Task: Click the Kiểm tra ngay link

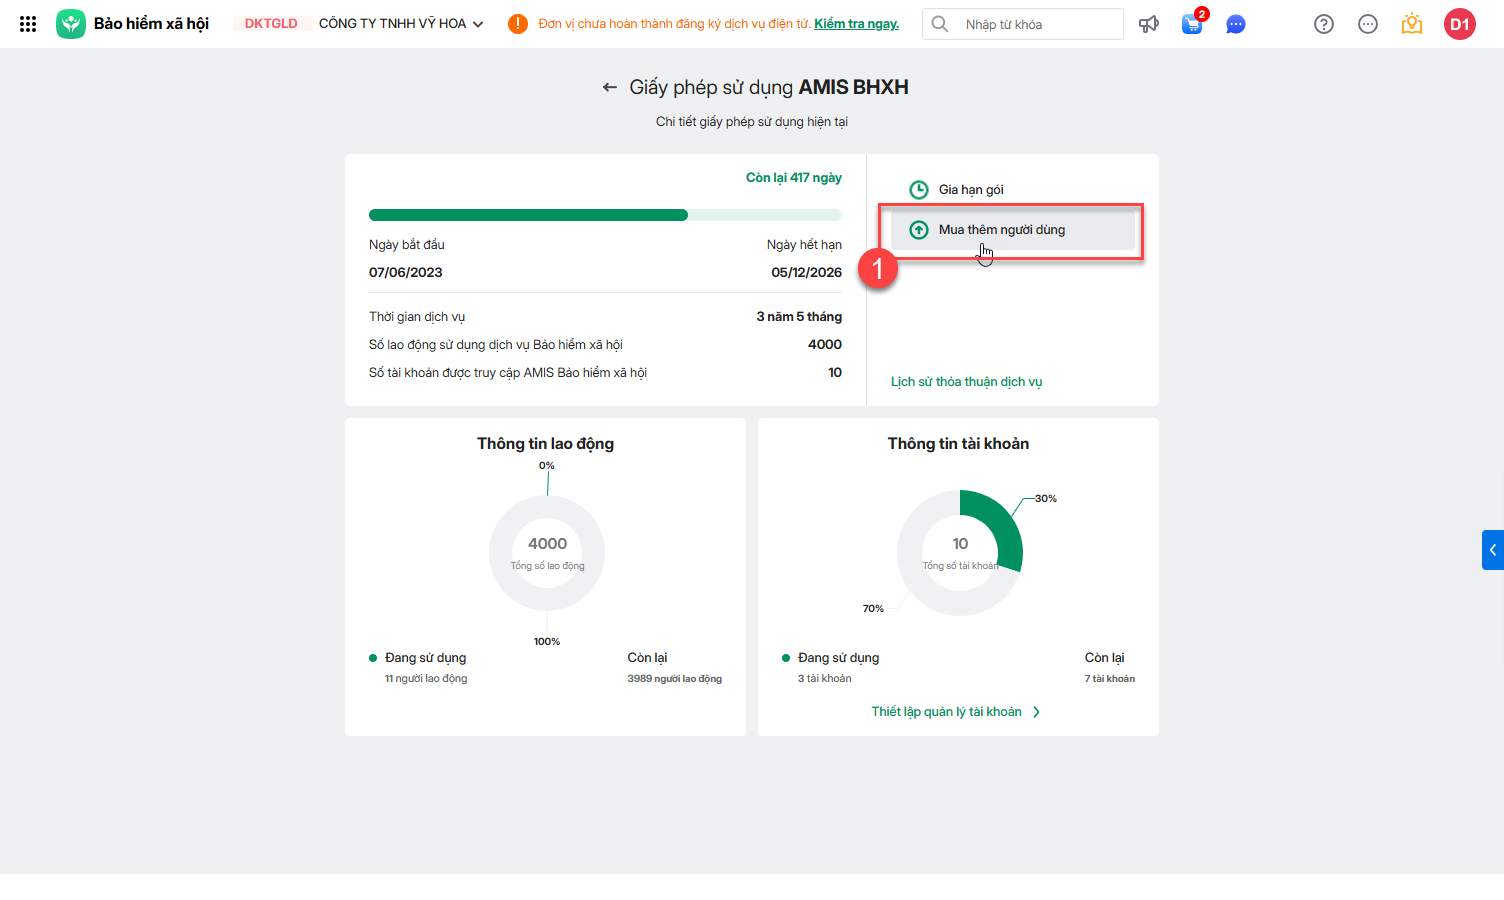Action: (x=856, y=24)
